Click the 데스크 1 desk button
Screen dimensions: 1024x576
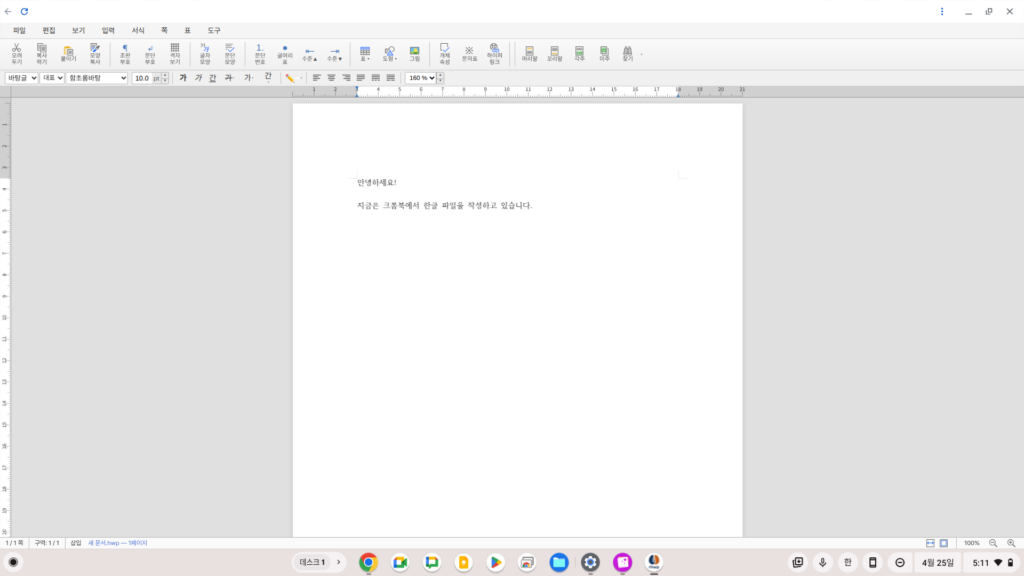(x=318, y=562)
